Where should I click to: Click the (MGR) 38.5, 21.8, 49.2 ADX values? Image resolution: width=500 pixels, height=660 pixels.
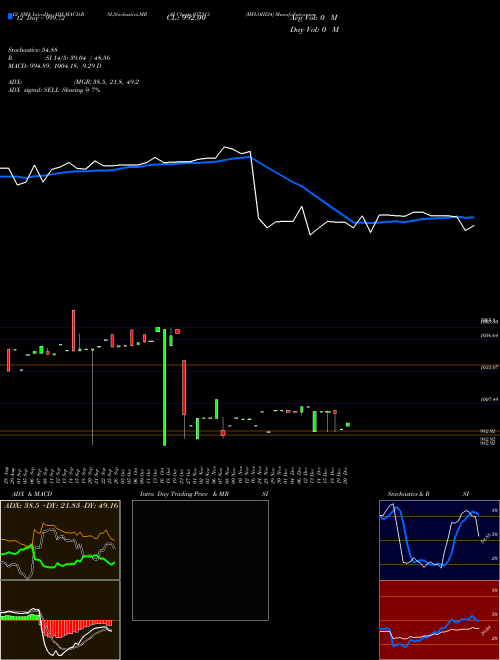(x=106, y=82)
